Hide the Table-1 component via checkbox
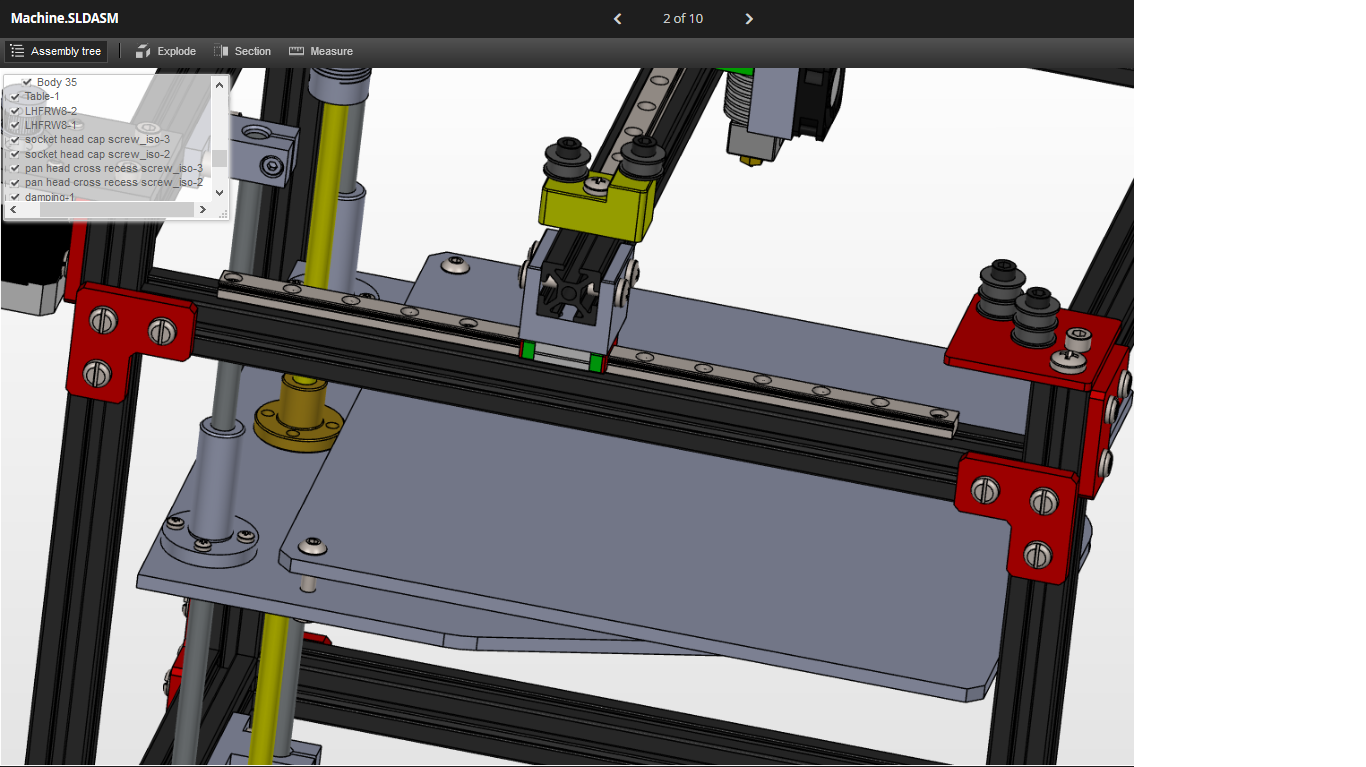This screenshot has height=767, width=1366. (x=15, y=97)
